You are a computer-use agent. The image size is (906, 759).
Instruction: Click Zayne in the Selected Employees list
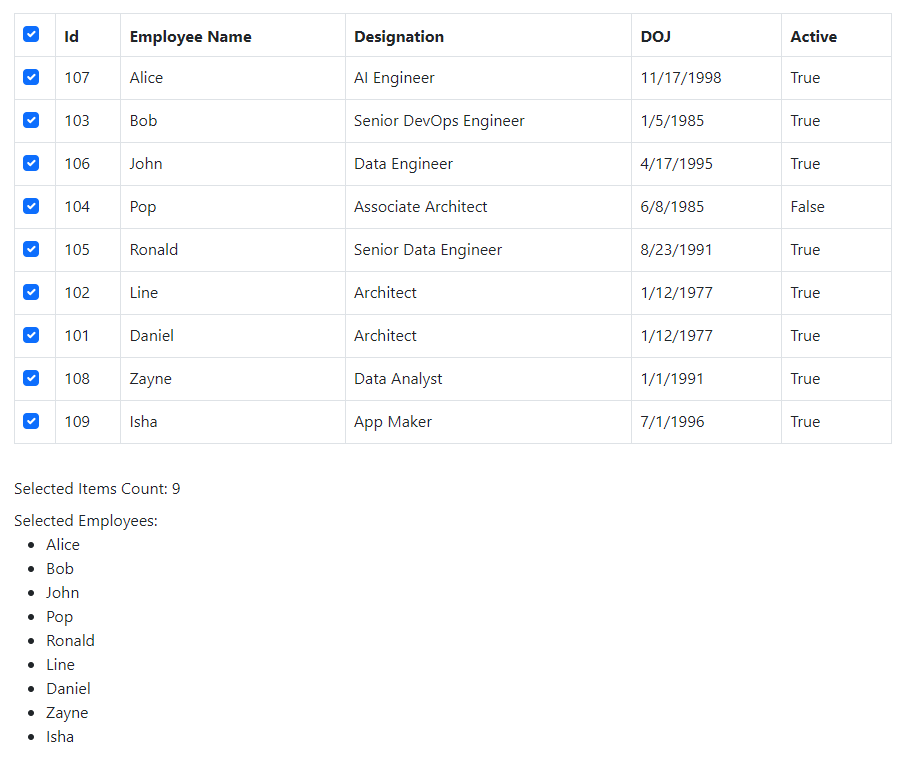coord(67,712)
